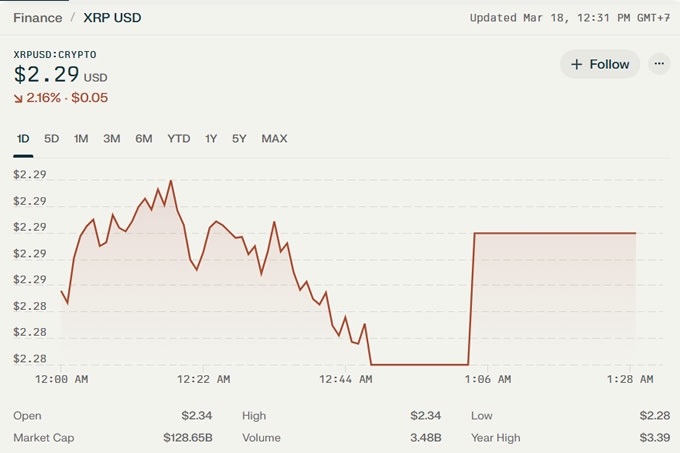The width and height of the screenshot is (680, 453).
Task: Switch to the 5D chart range
Action: [x=52, y=139]
